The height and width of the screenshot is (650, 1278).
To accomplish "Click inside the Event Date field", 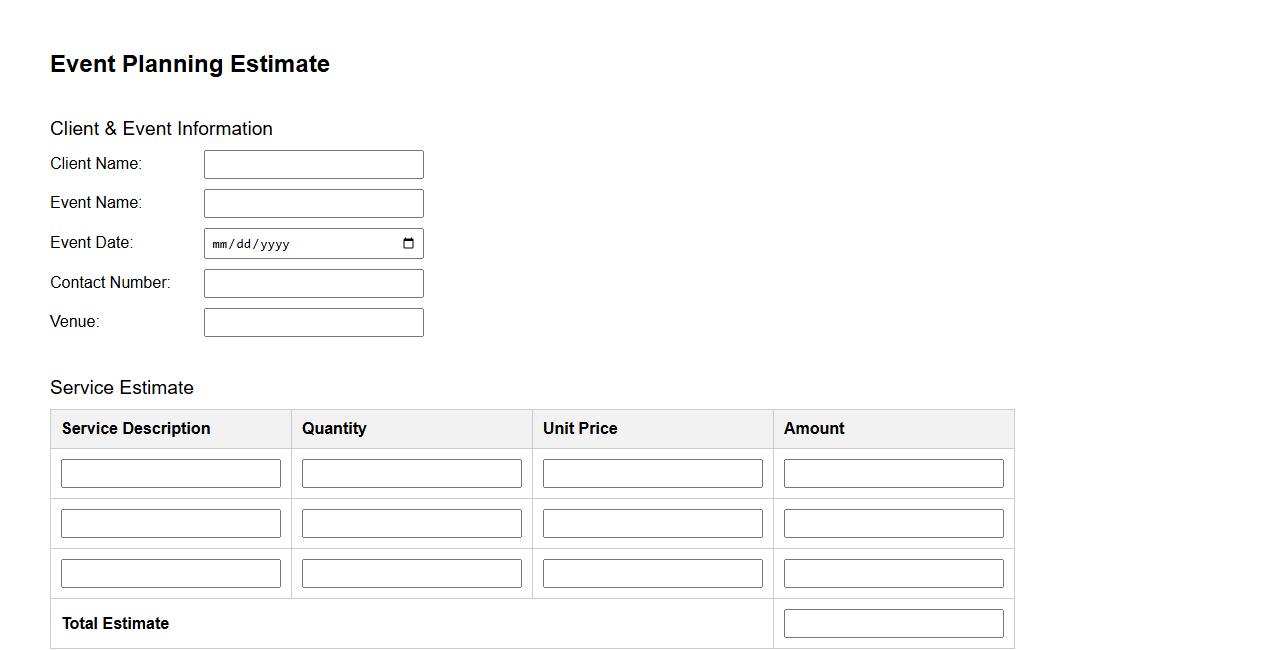I will pyautogui.click(x=300, y=244).
